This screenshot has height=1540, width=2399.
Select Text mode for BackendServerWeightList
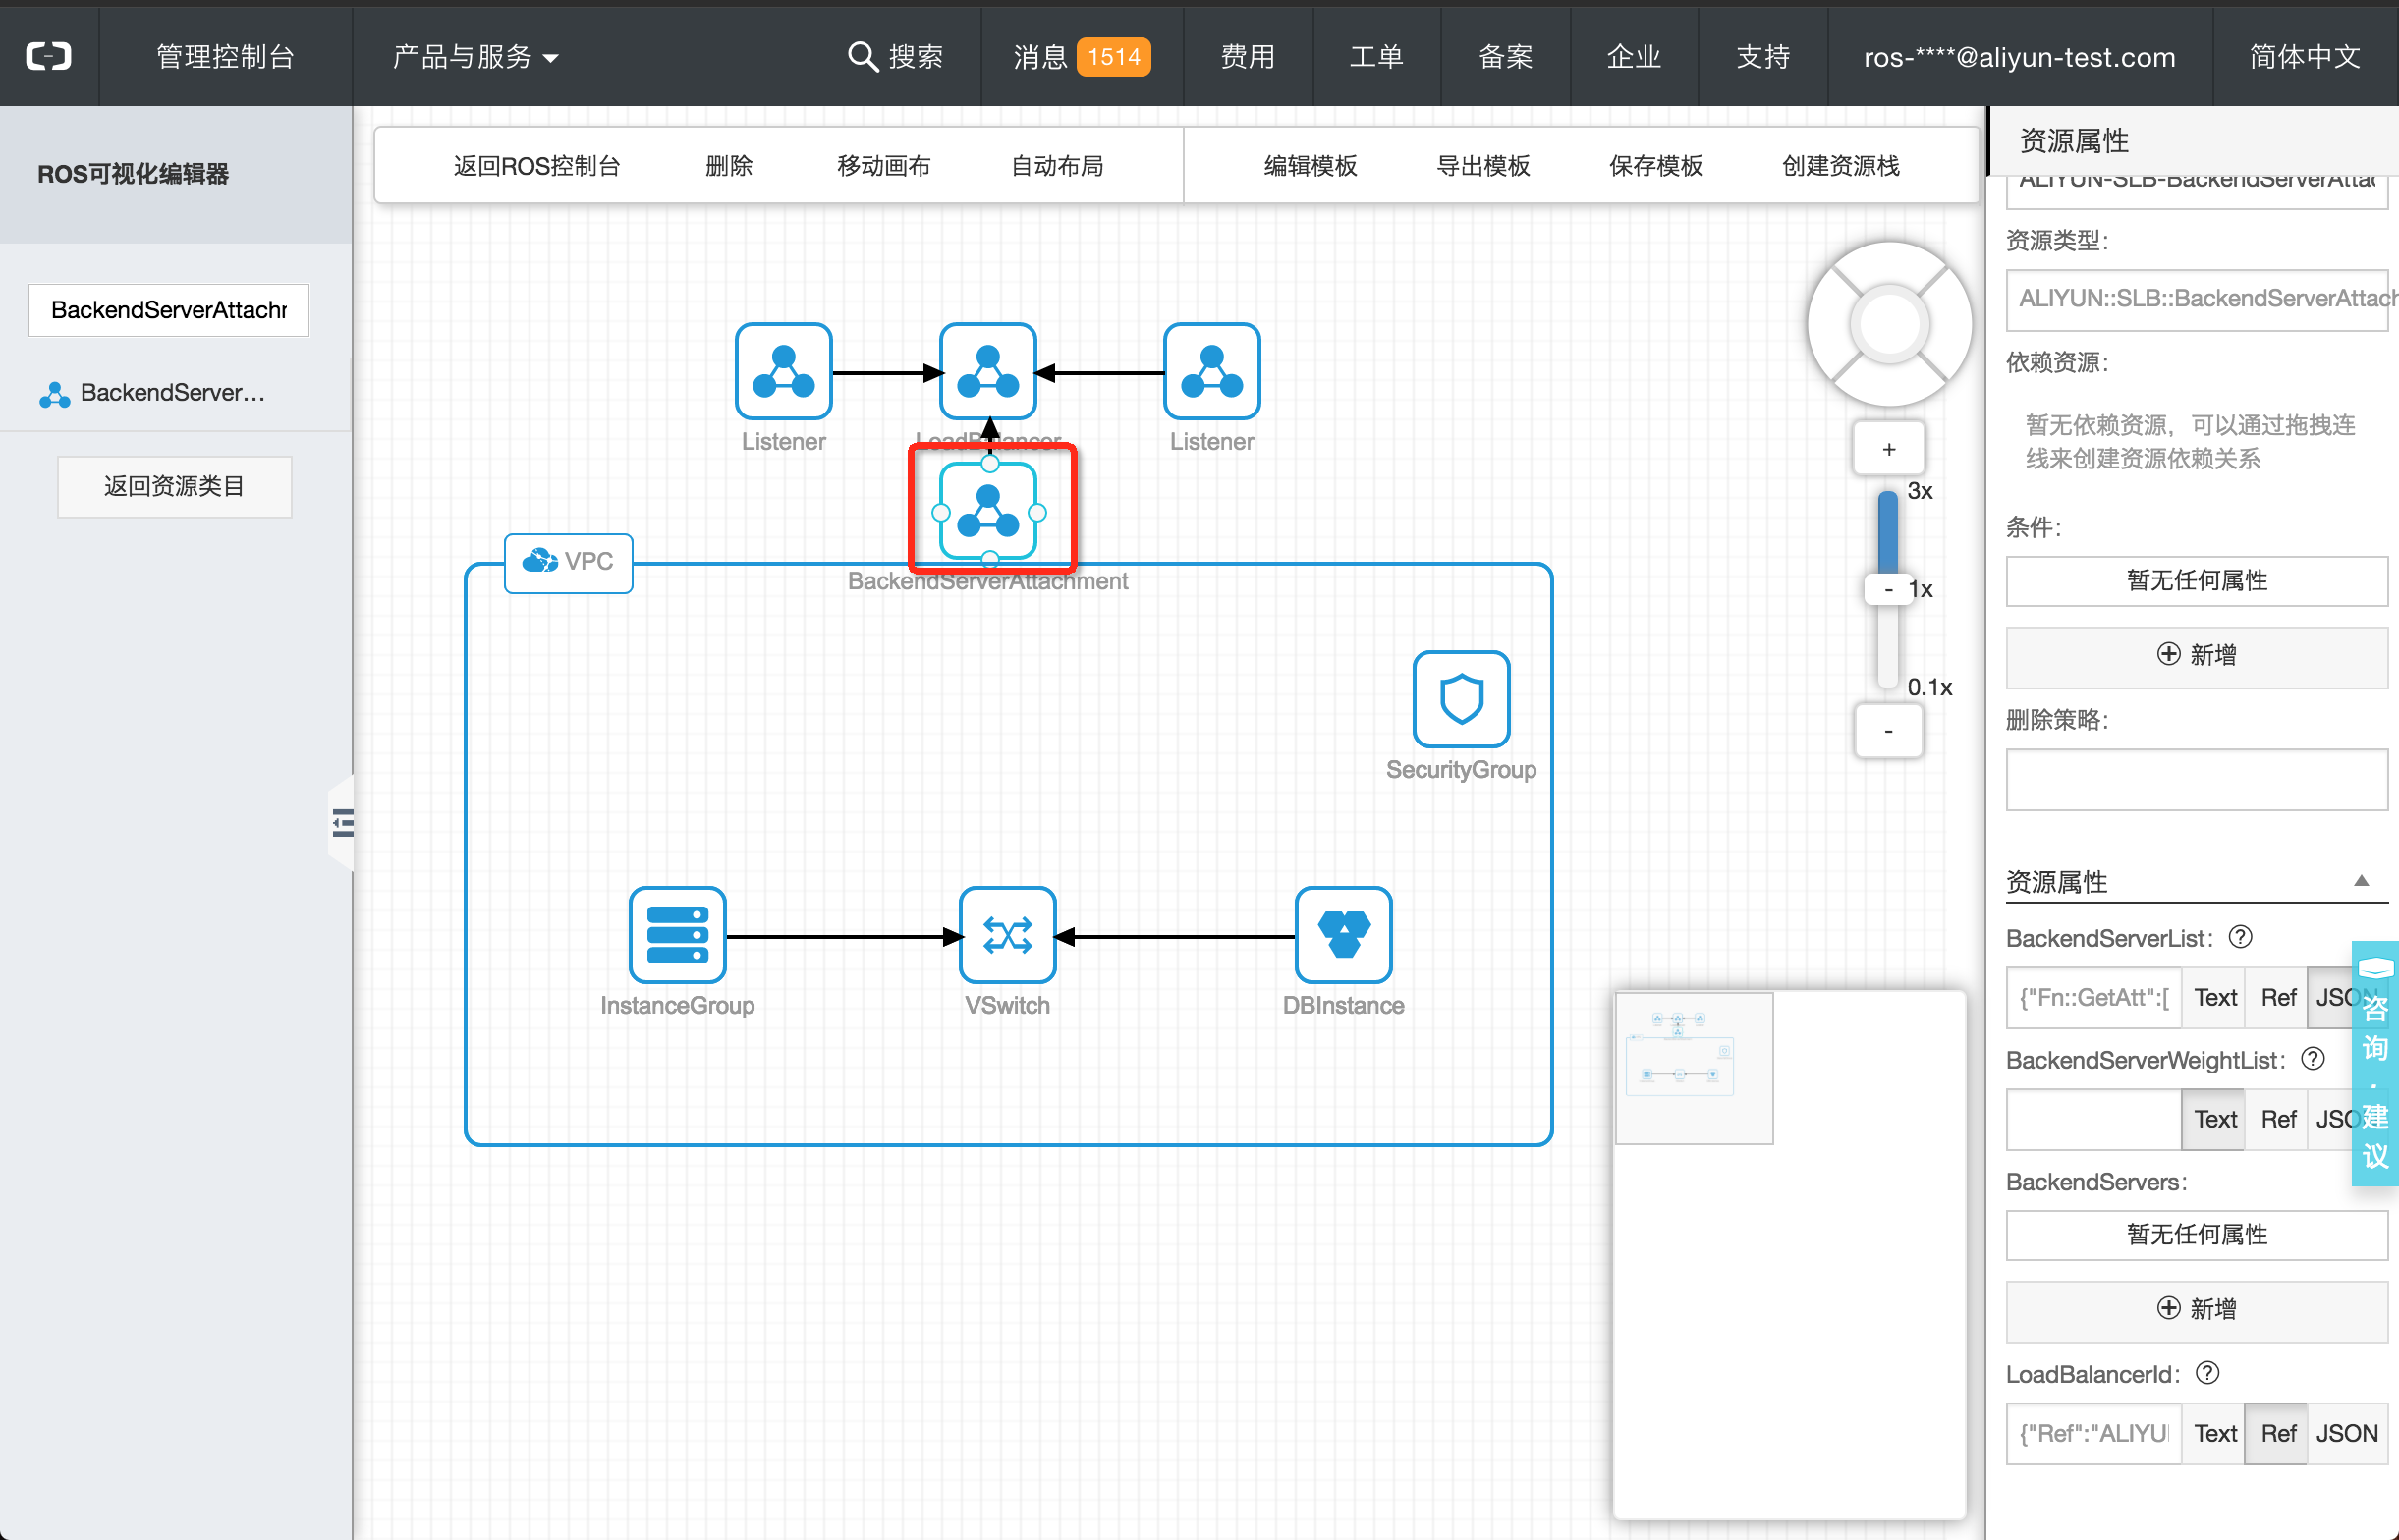click(x=2214, y=1119)
